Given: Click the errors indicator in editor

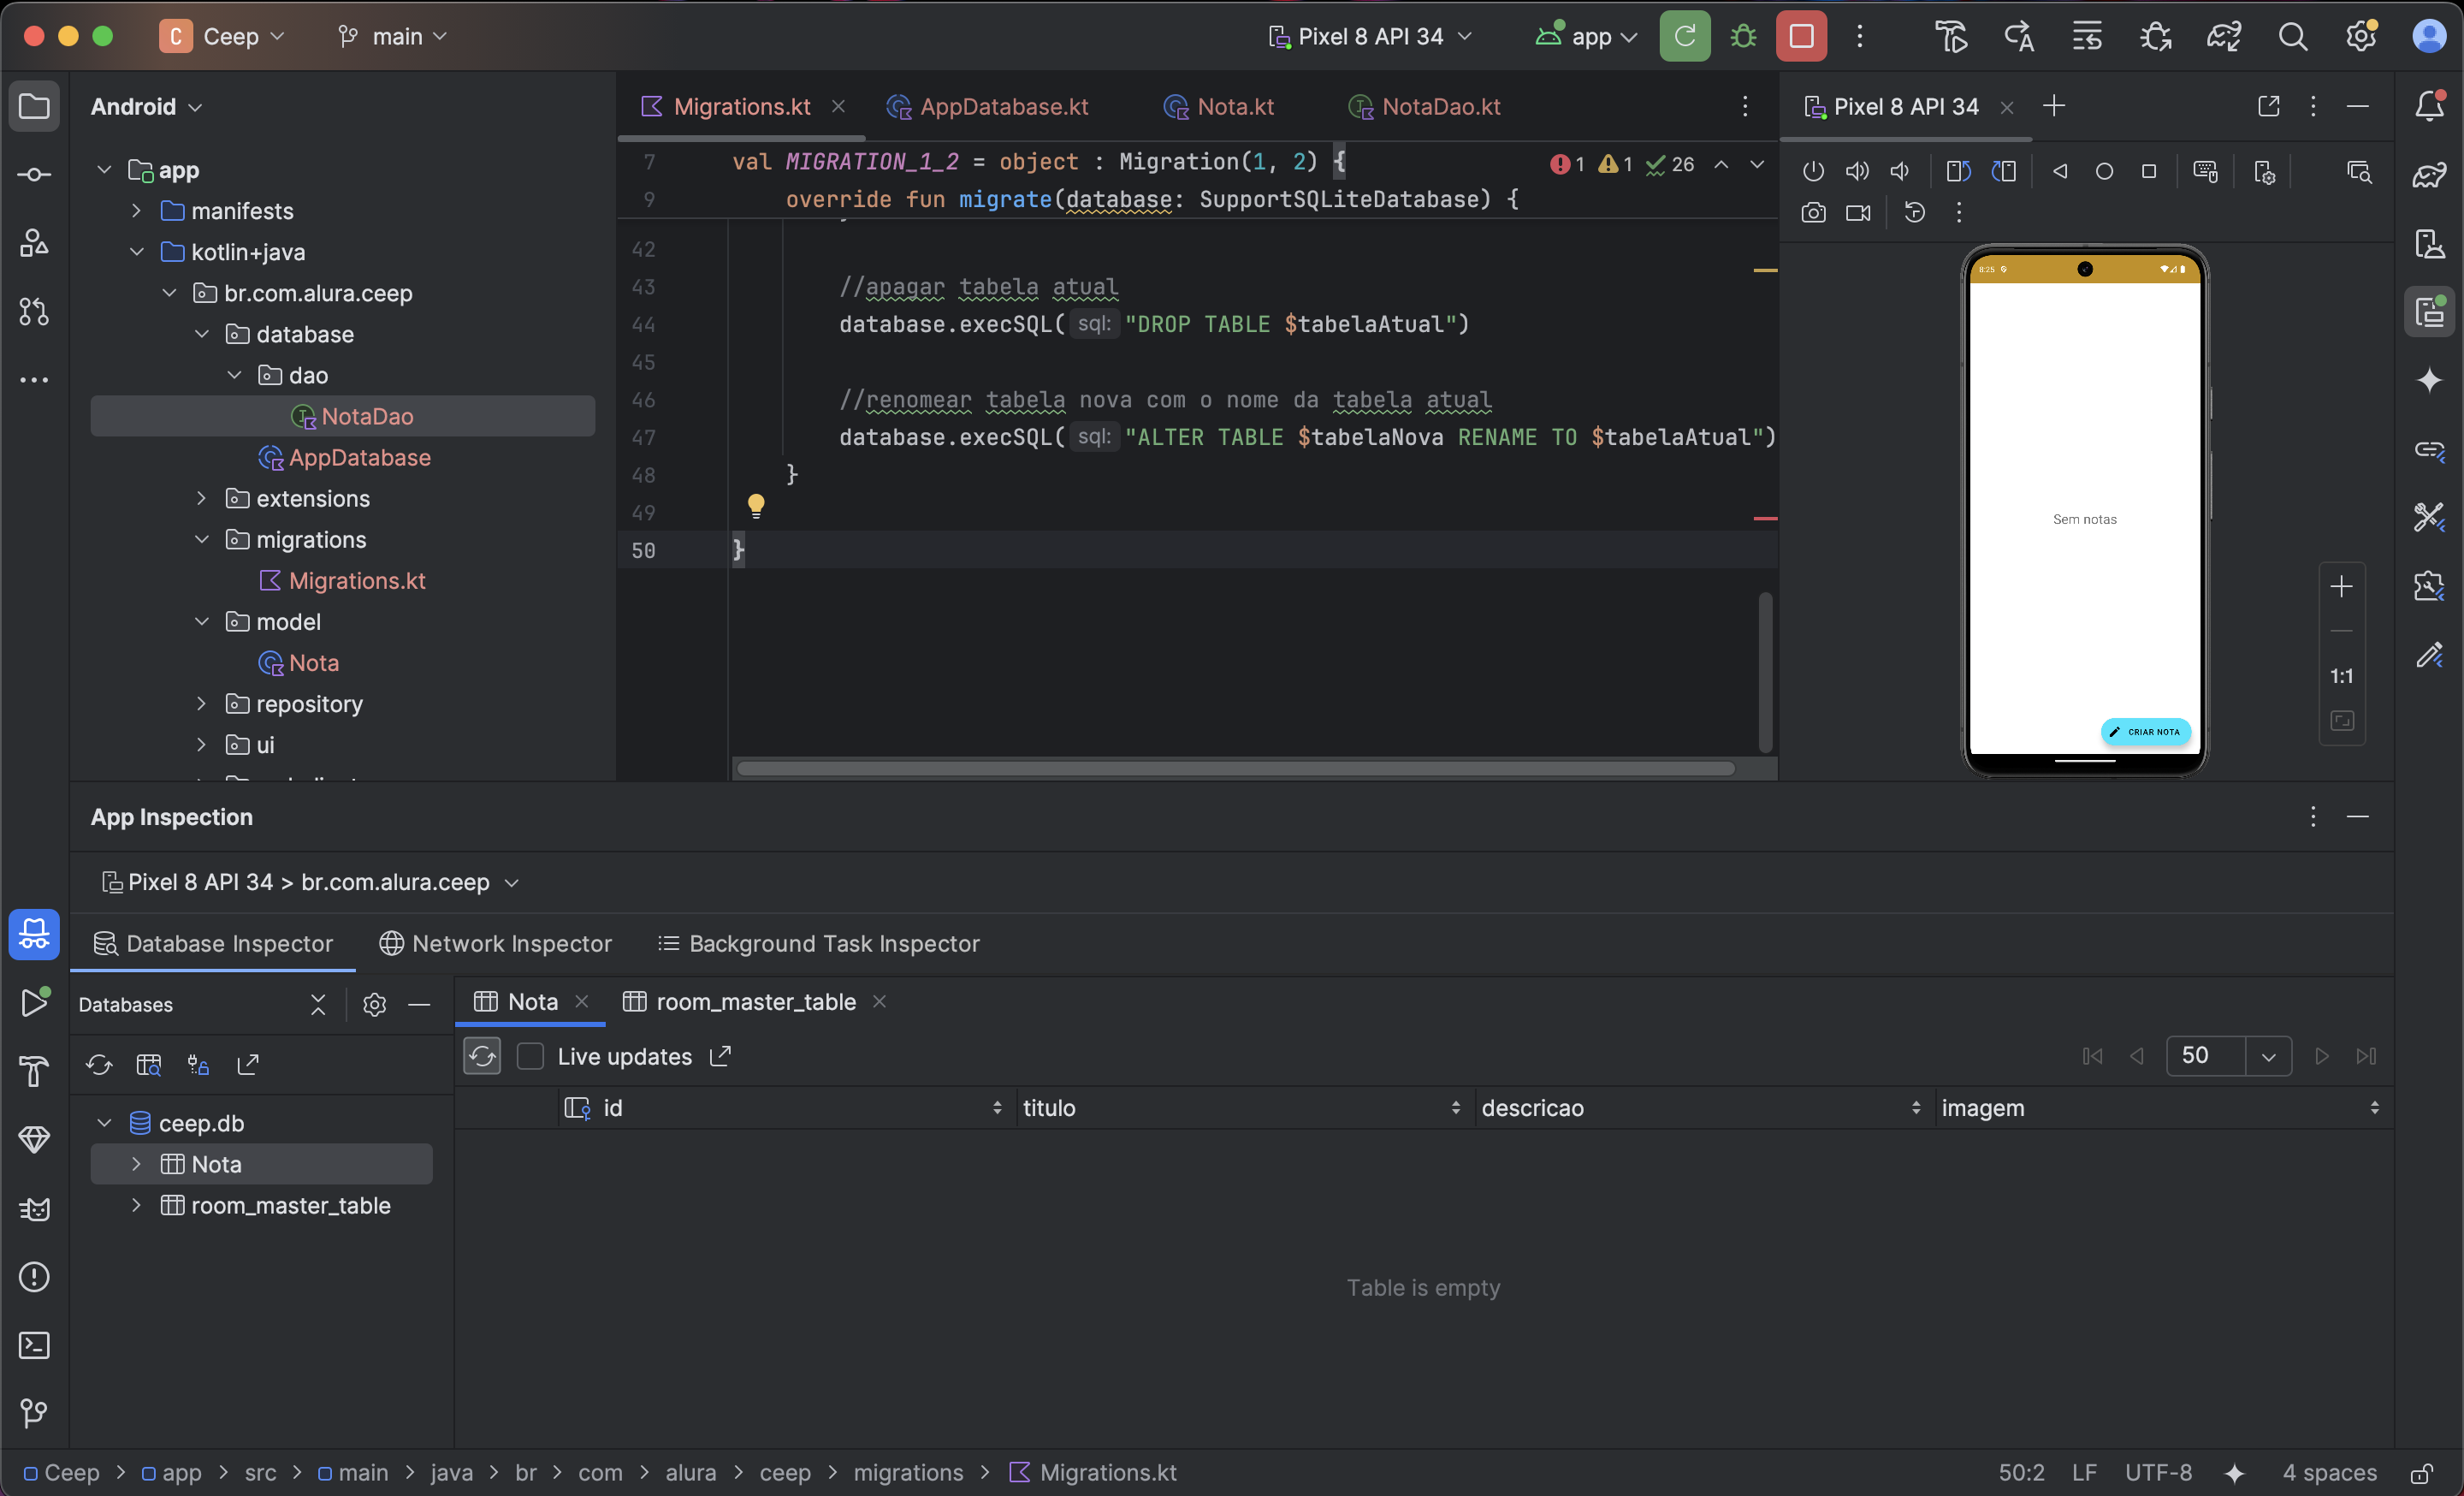Looking at the screenshot, I should 1567,164.
